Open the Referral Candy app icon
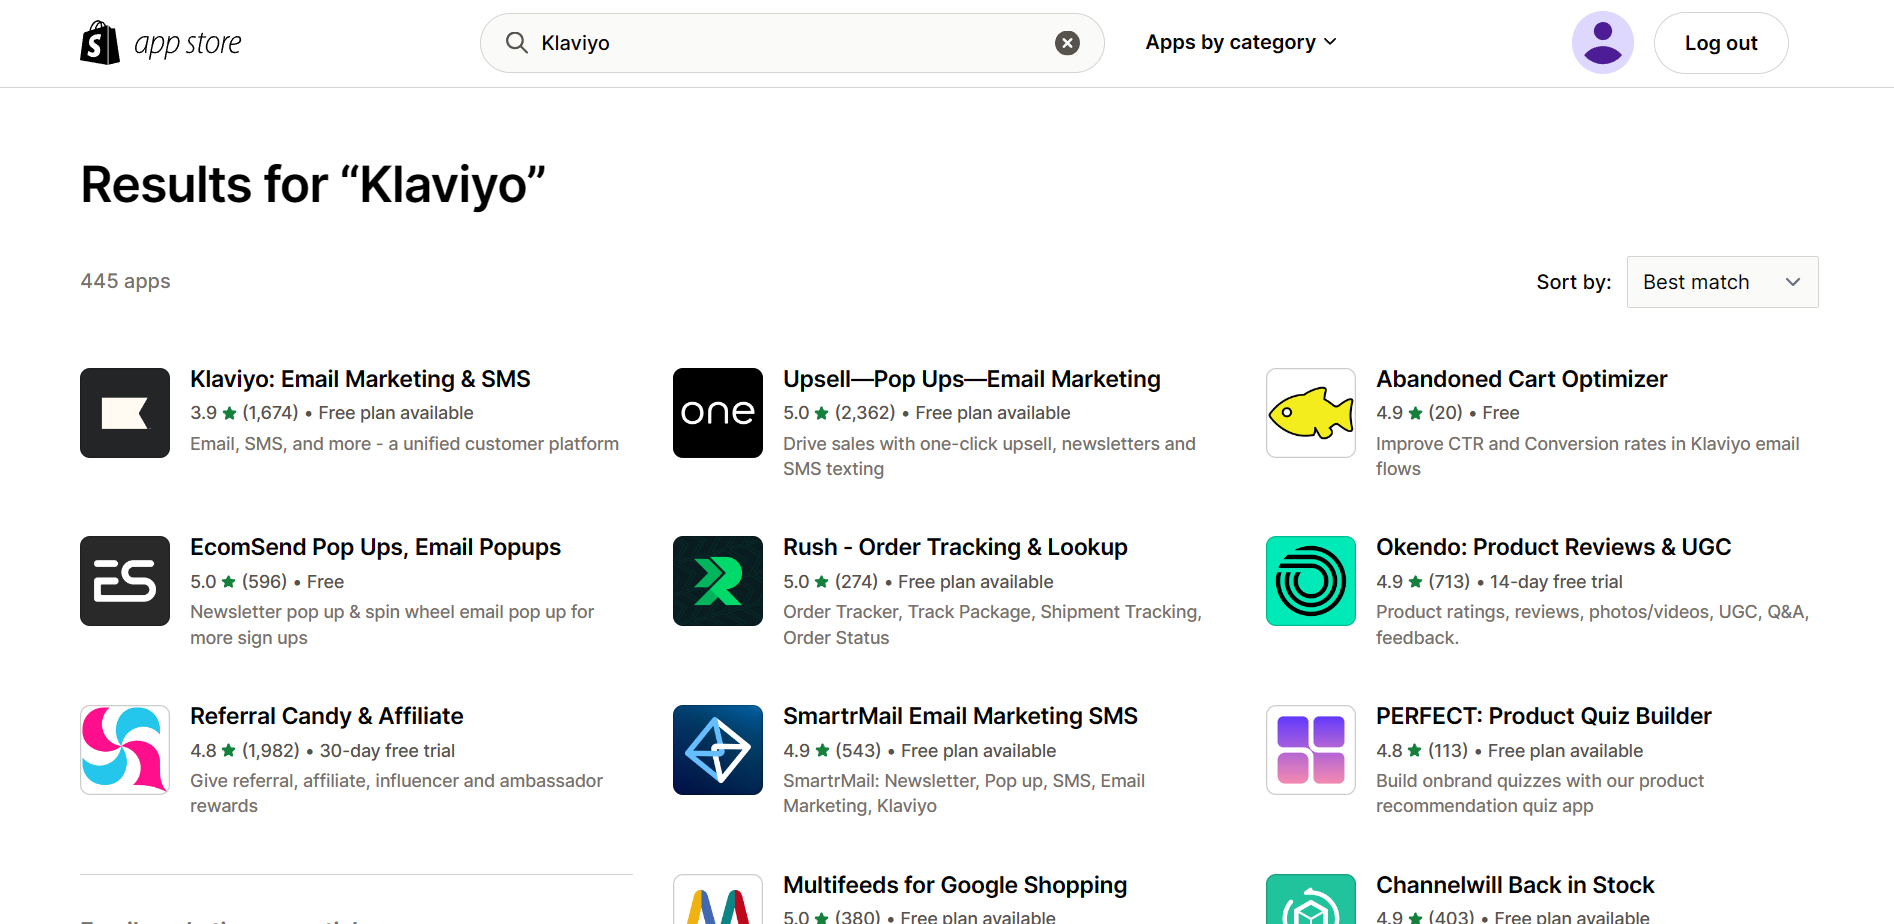Screen dimensions: 1894x924 coord(125,750)
